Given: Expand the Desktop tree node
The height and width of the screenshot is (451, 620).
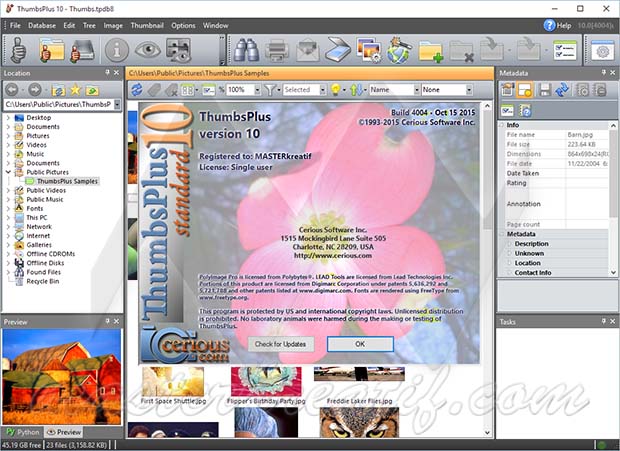Looking at the screenshot, I should 8,117.
